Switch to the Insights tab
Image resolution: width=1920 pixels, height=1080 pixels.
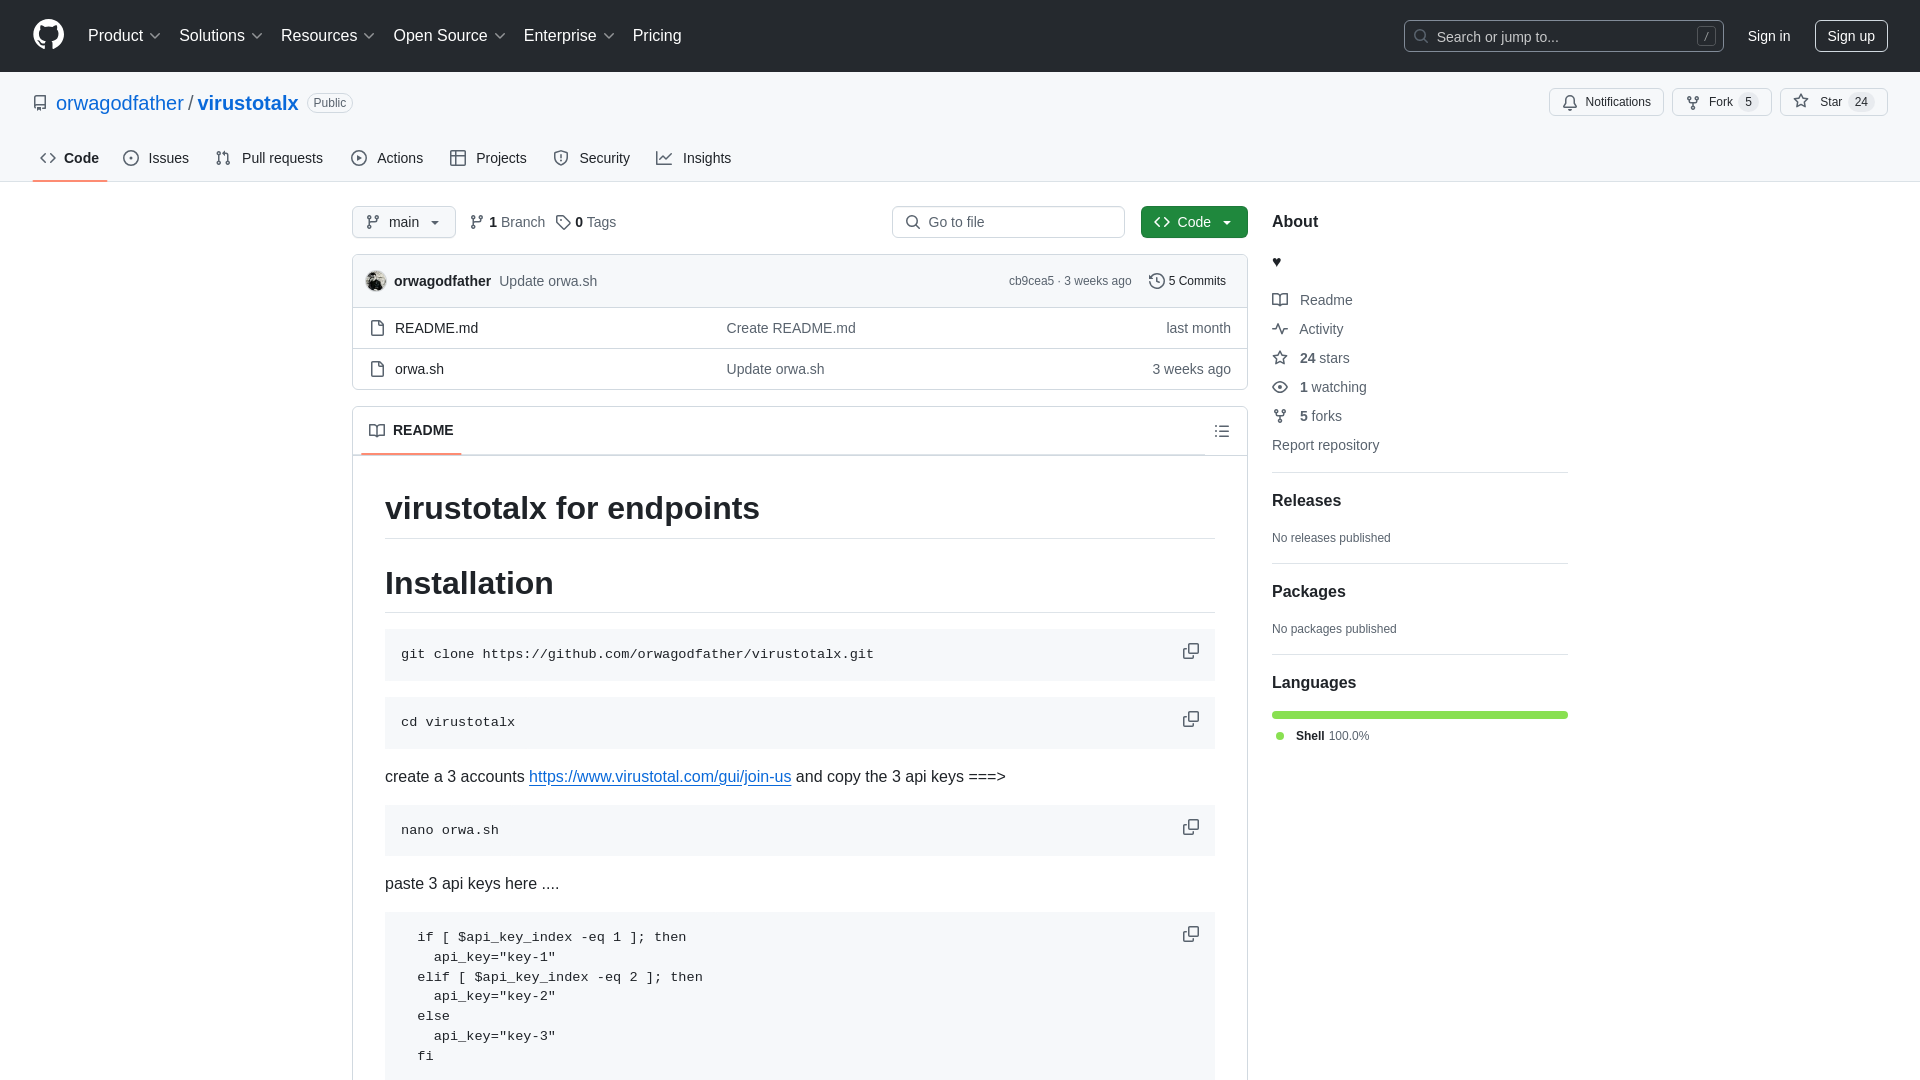pyautogui.click(x=694, y=158)
